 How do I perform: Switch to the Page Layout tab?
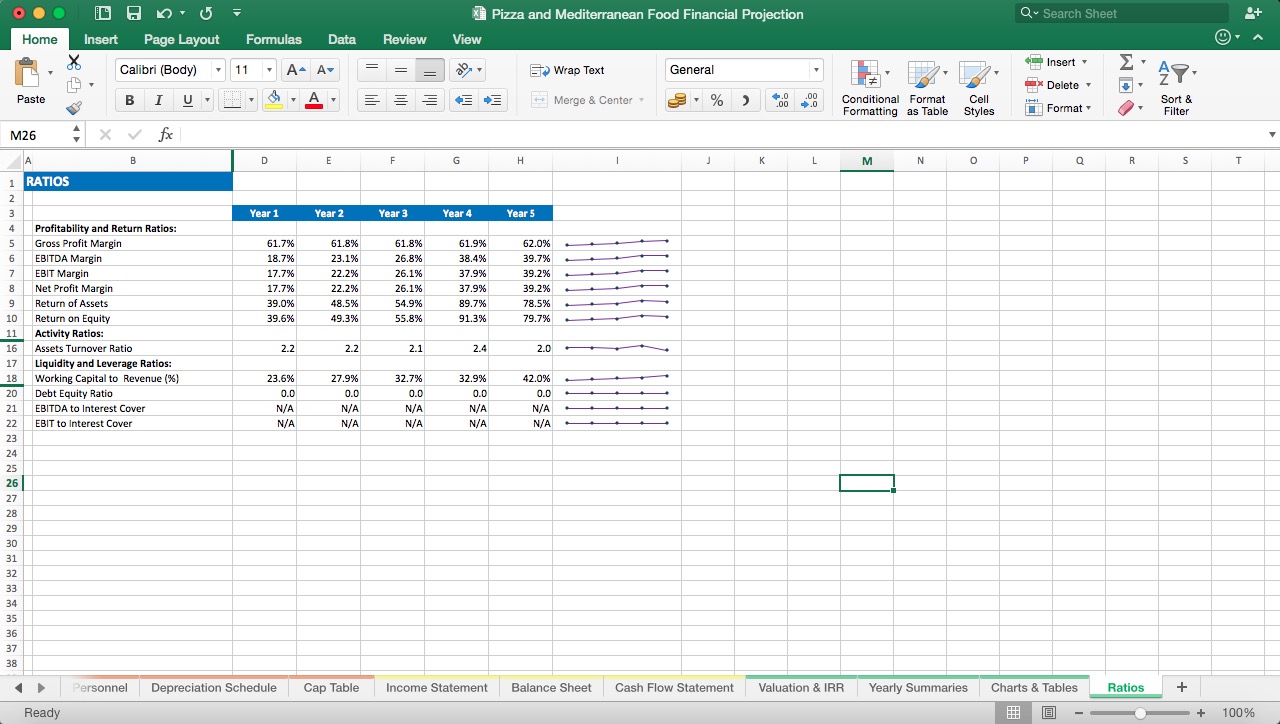coord(181,39)
